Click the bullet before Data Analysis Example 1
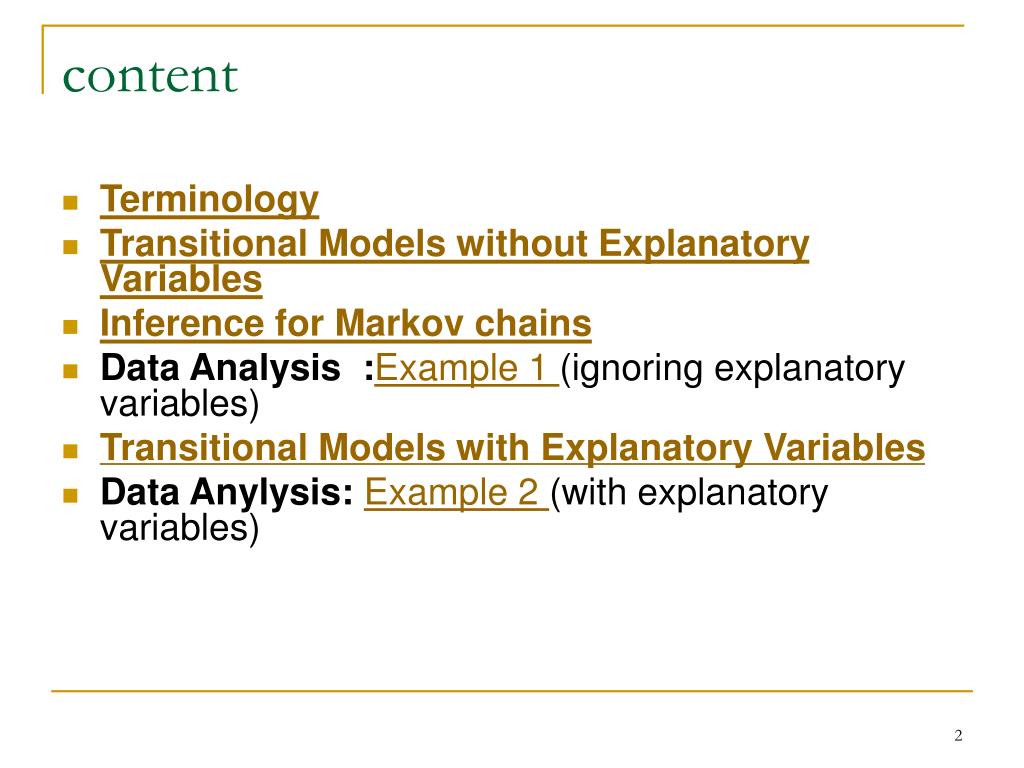The height and width of the screenshot is (768, 1024). click(x=71, y=371)
